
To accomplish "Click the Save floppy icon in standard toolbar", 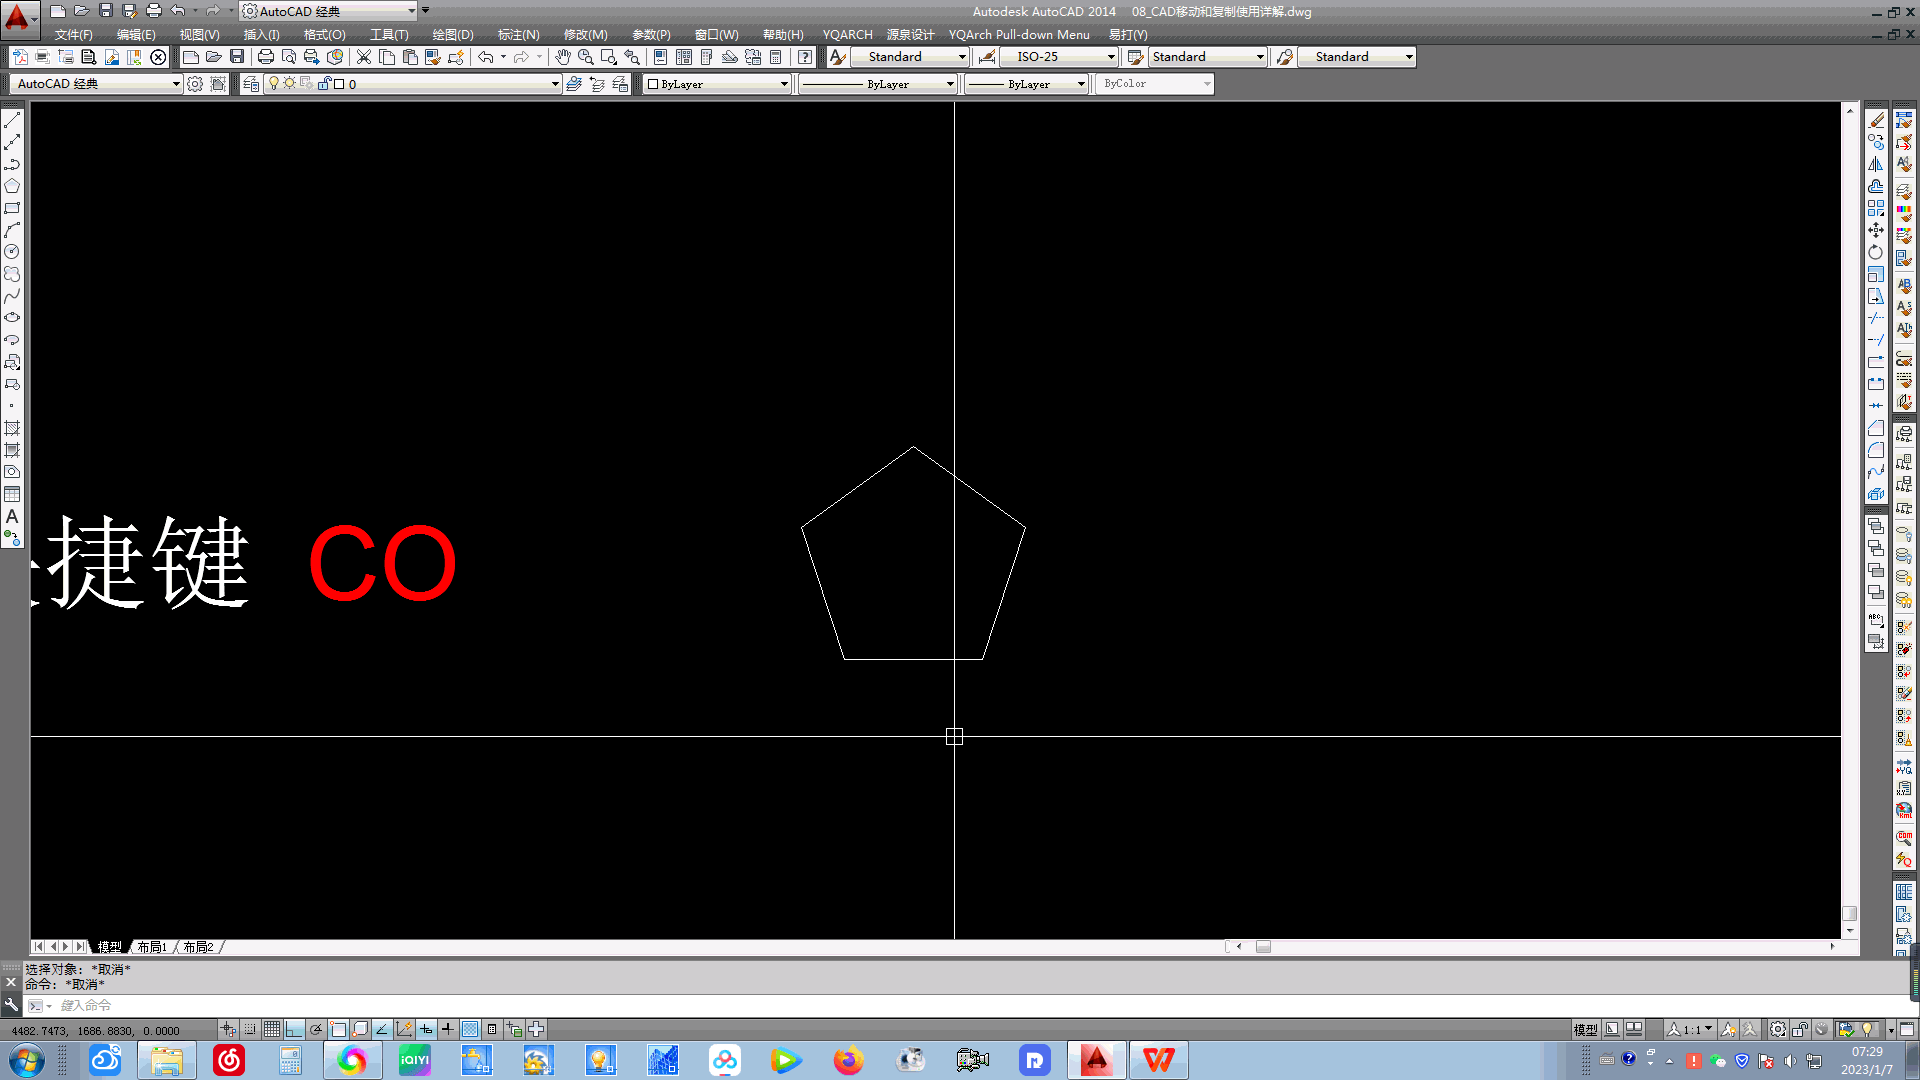I will [237, 57].
